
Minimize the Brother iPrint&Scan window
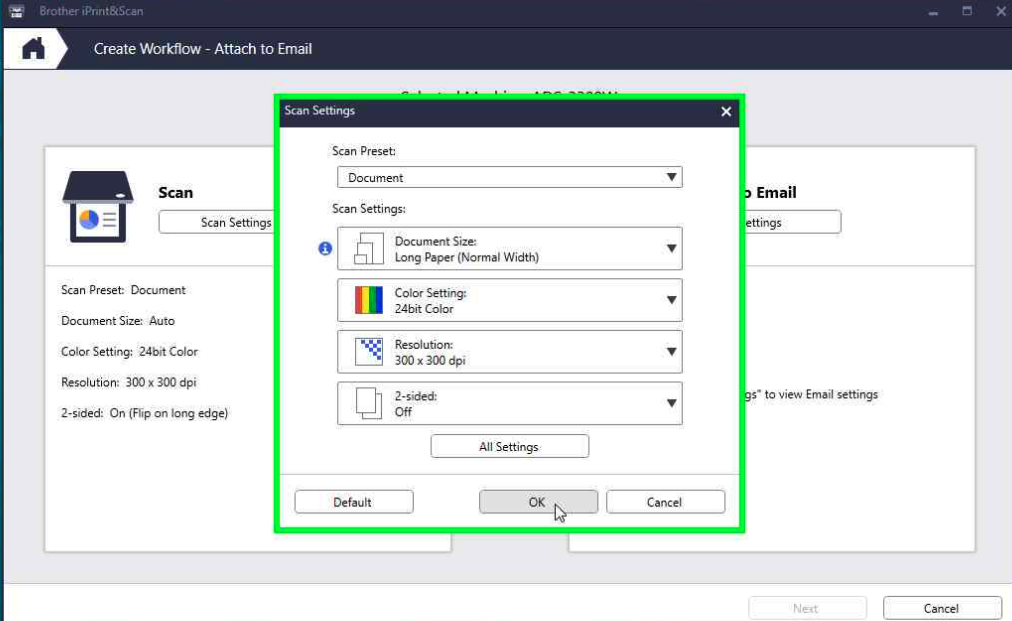pyautogui.click(x=933, y=12)
